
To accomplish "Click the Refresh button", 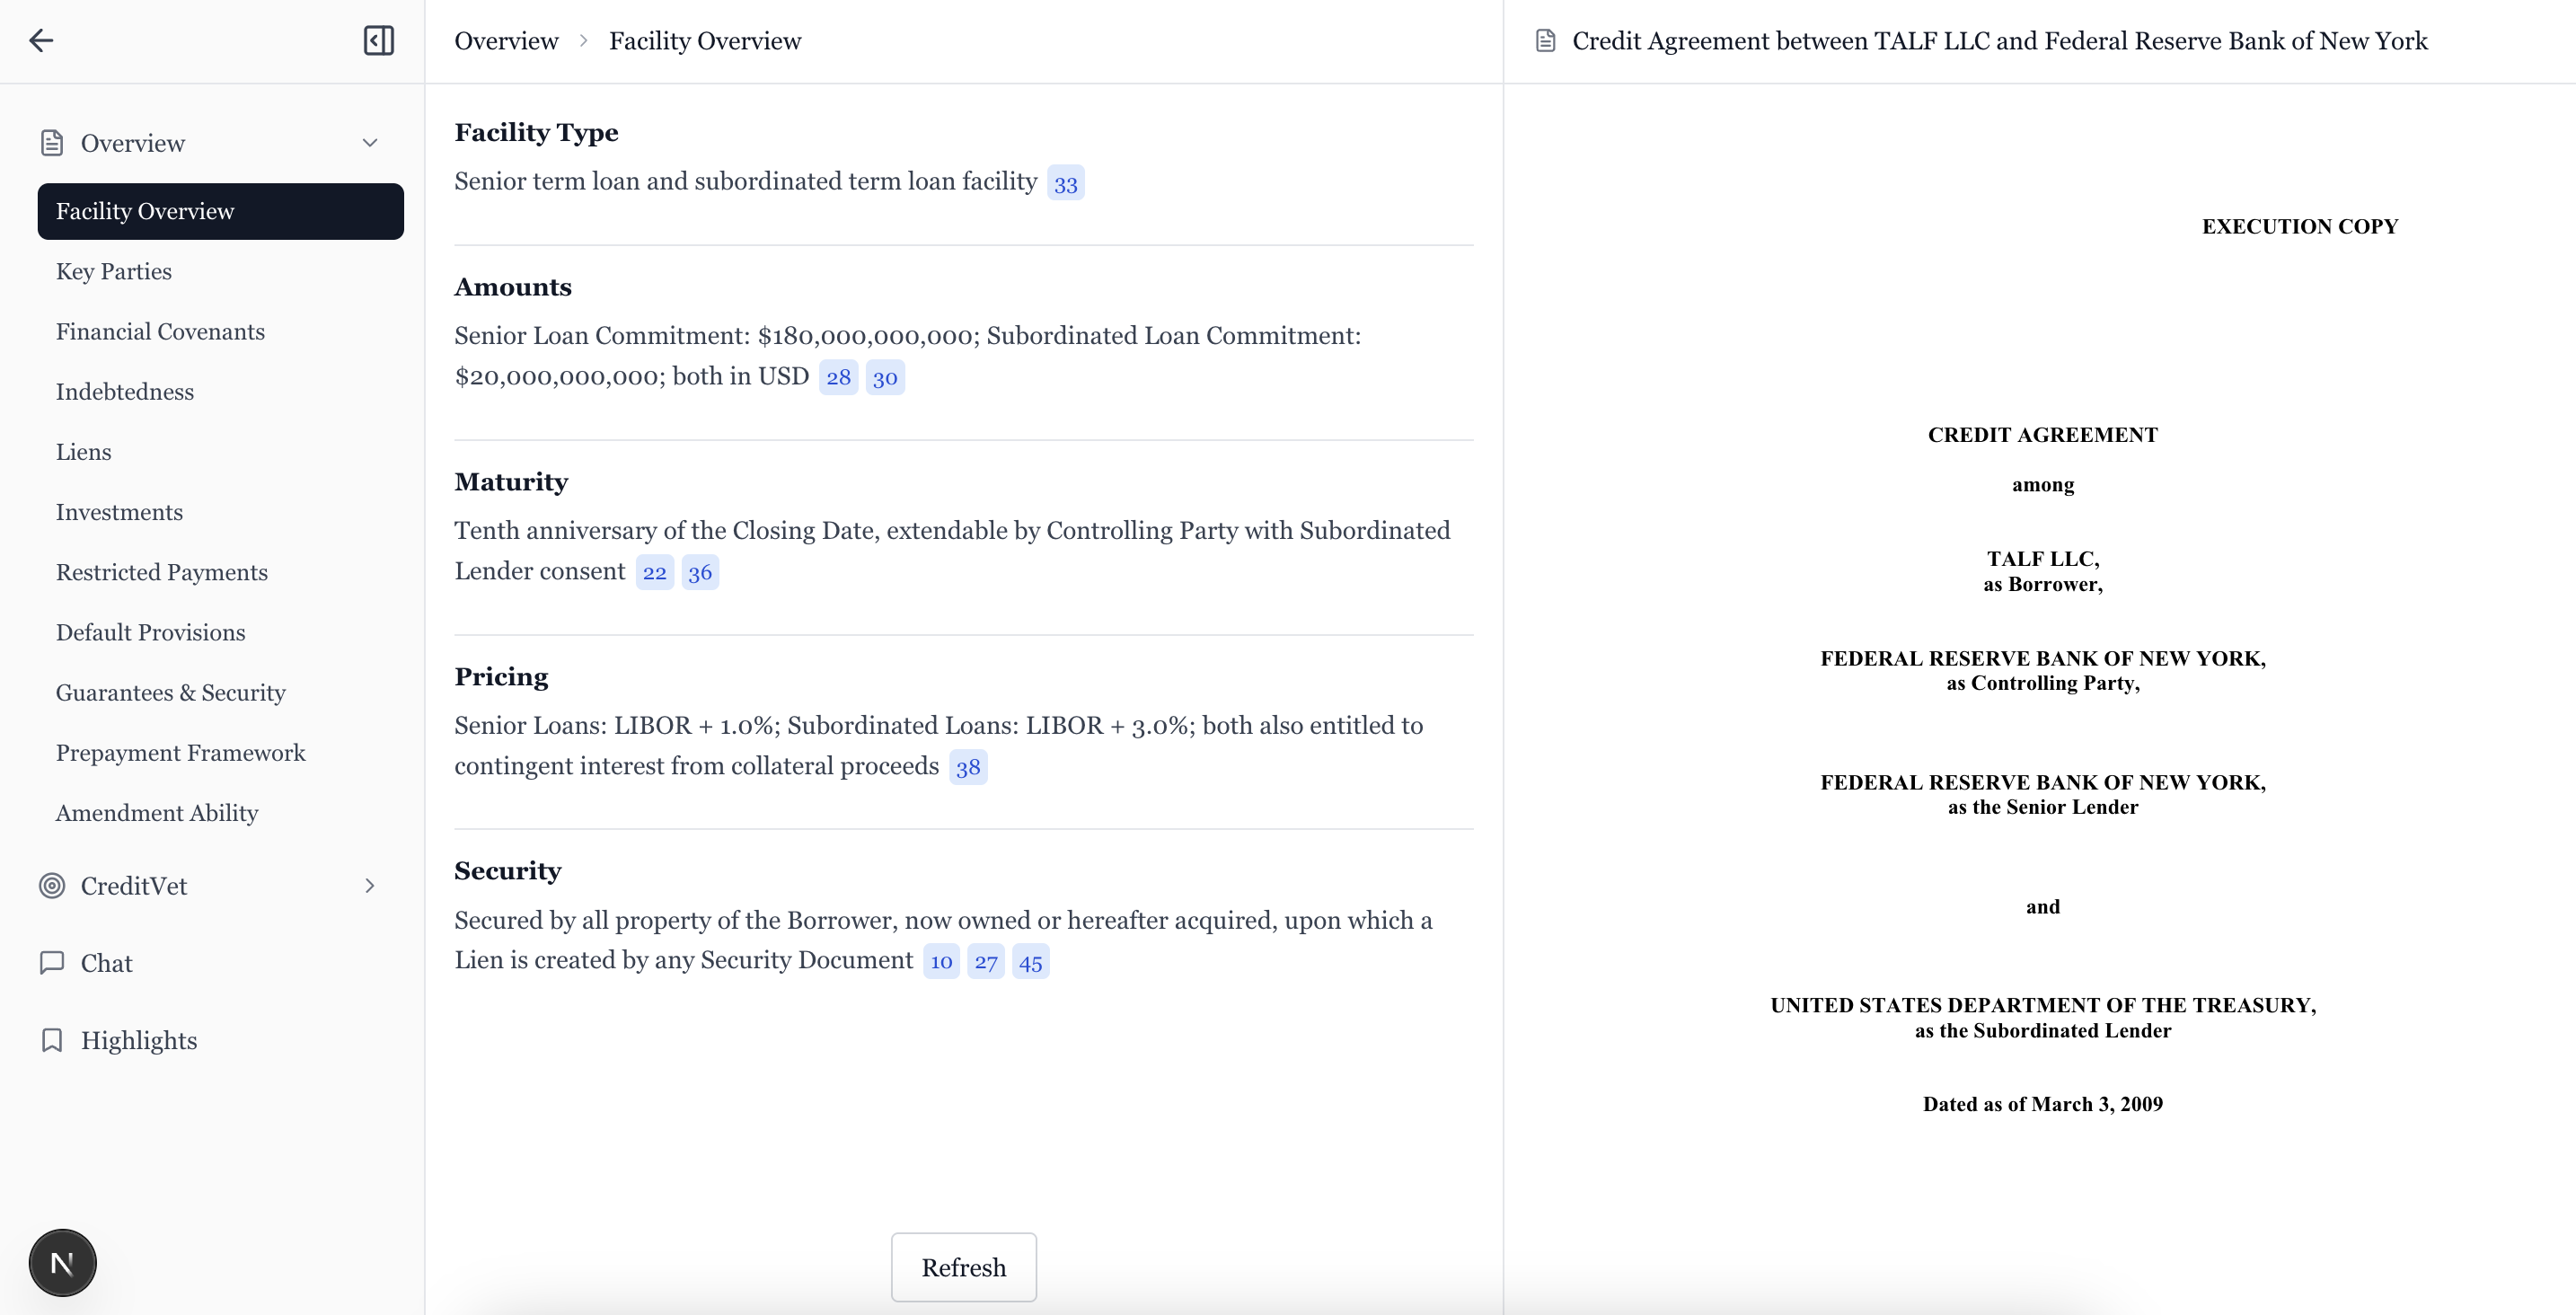I will [963, 1267].
